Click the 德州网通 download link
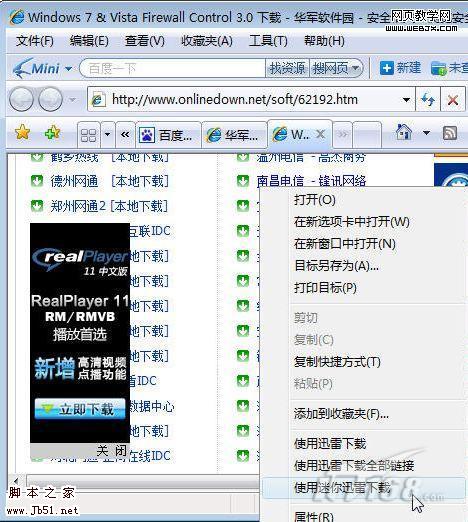Viewport: 468px width, 522px height. (x=75, y=181)
